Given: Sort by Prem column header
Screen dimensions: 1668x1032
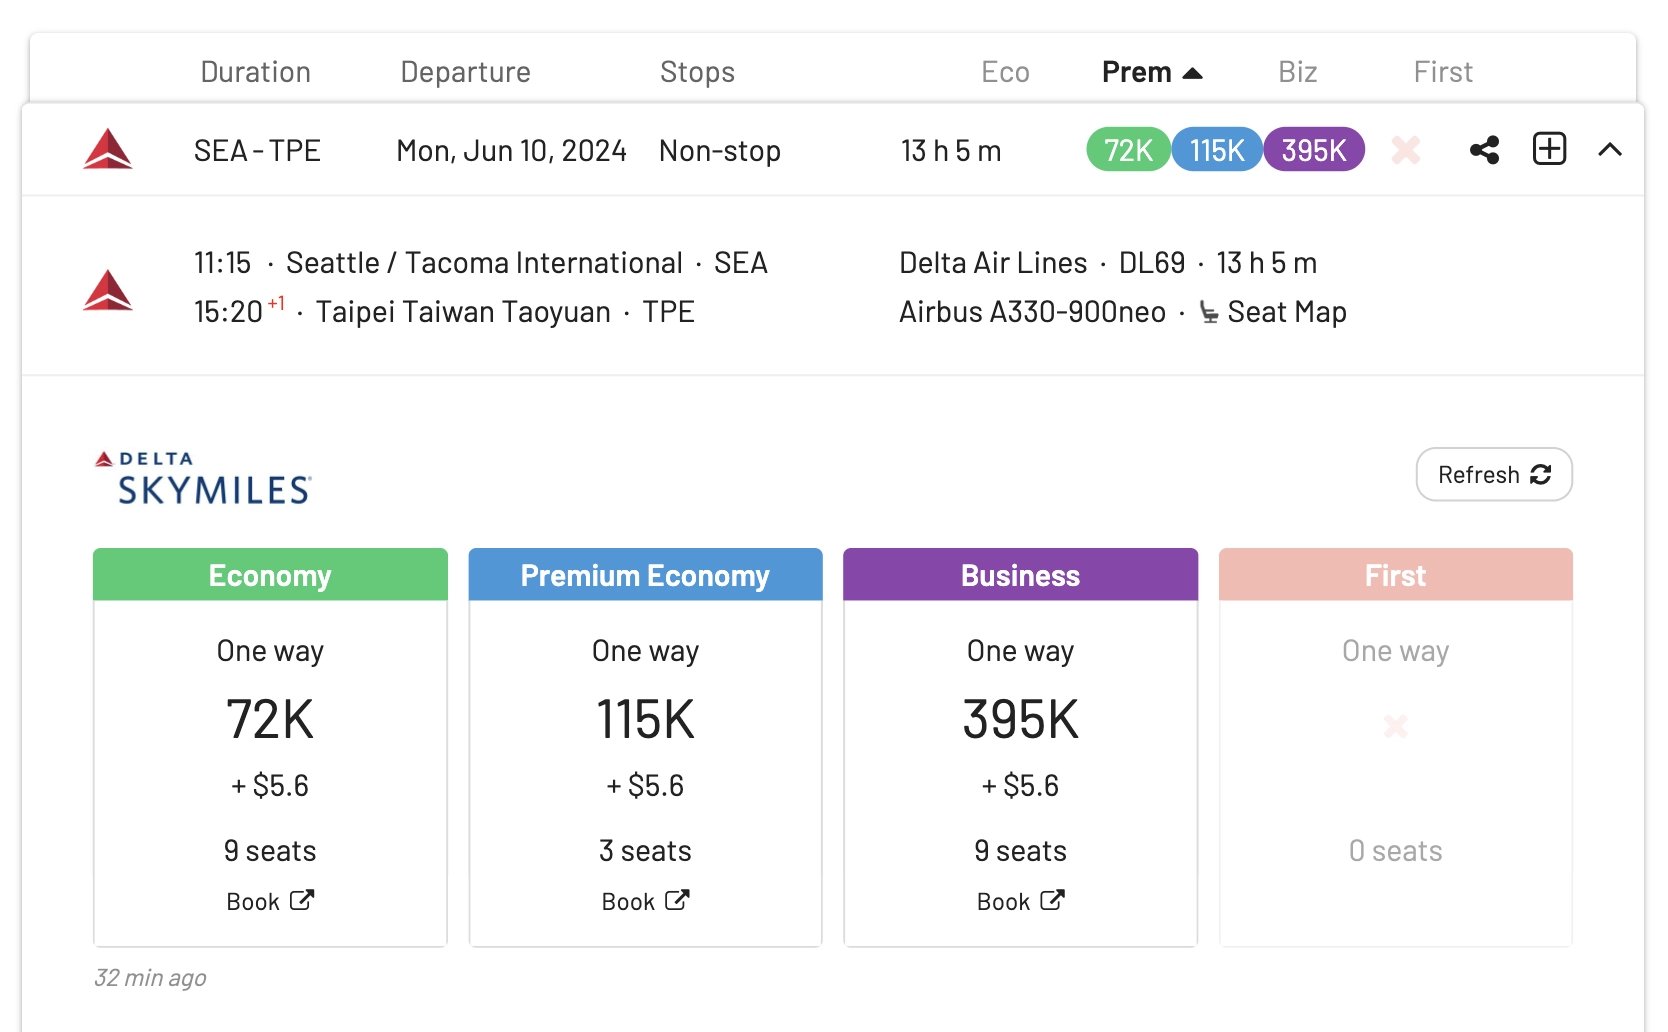Looking at the screenshot, I should coord(1136,72).
